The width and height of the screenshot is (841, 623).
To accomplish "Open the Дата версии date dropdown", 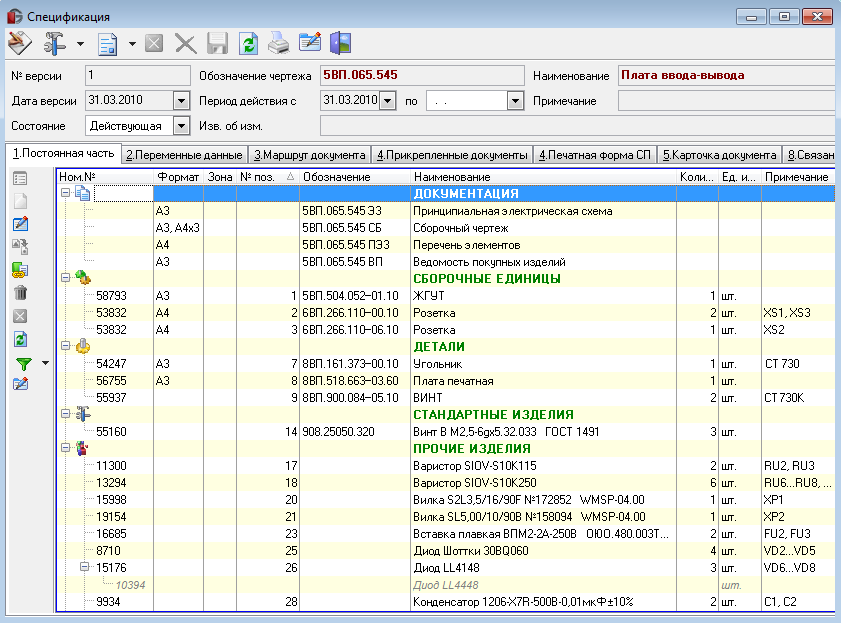I will (181, 100).
